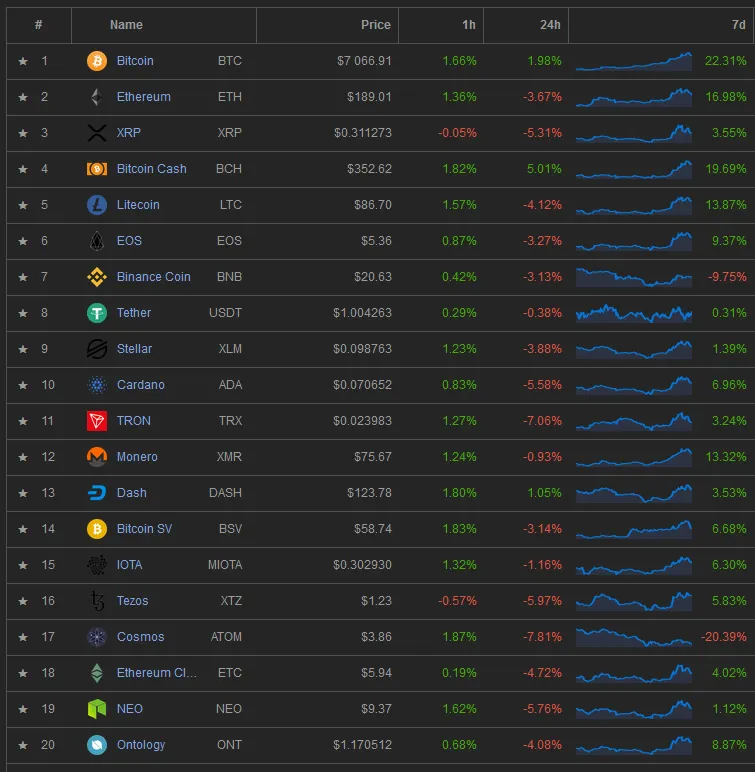The height and width of the screenshot is (772, 755).
Task: Toggle the star for XRP
Action: point(23,133)
